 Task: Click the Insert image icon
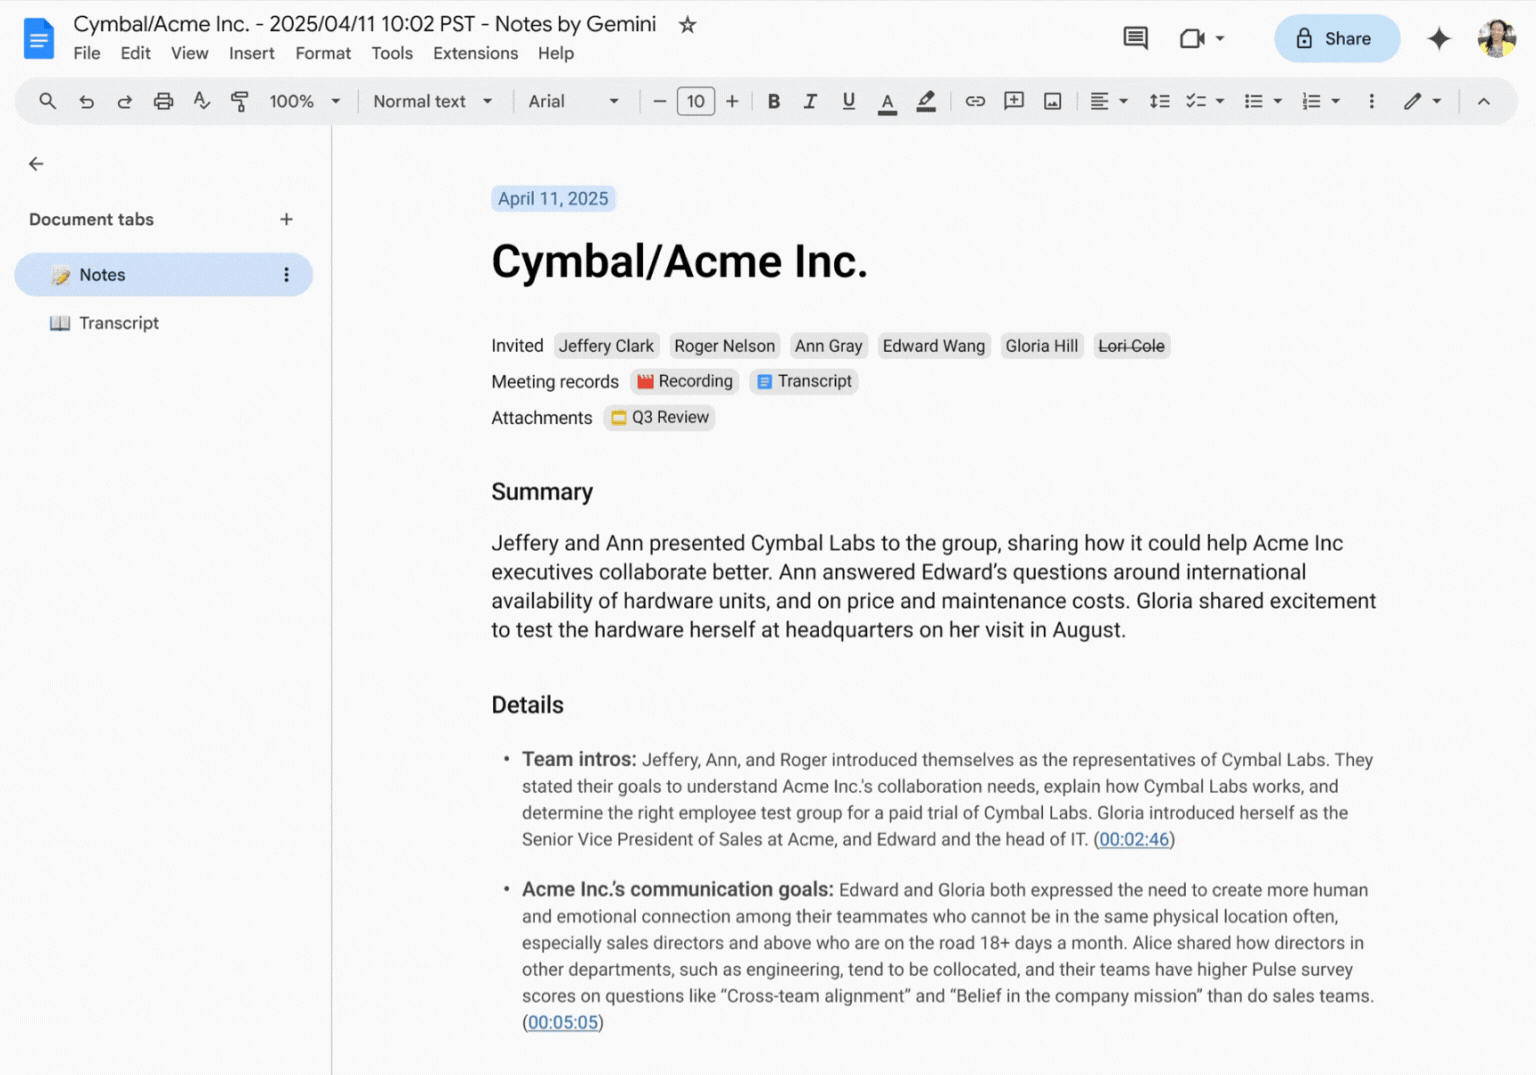pos(1052,101)
